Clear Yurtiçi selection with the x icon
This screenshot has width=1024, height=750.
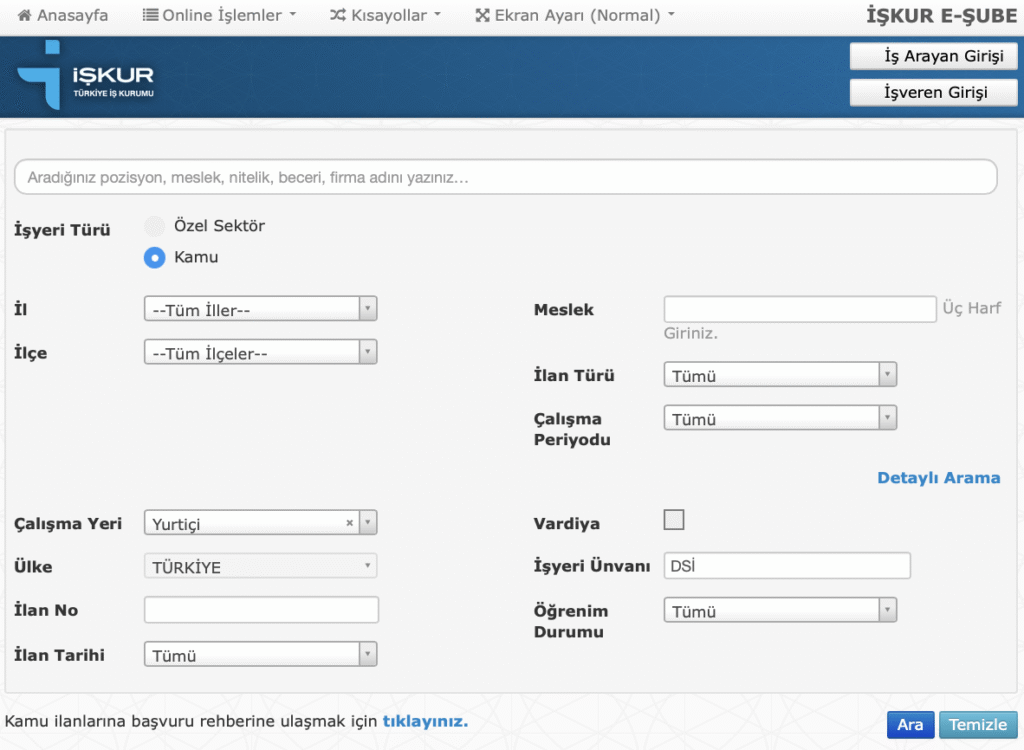pos(349,523)
